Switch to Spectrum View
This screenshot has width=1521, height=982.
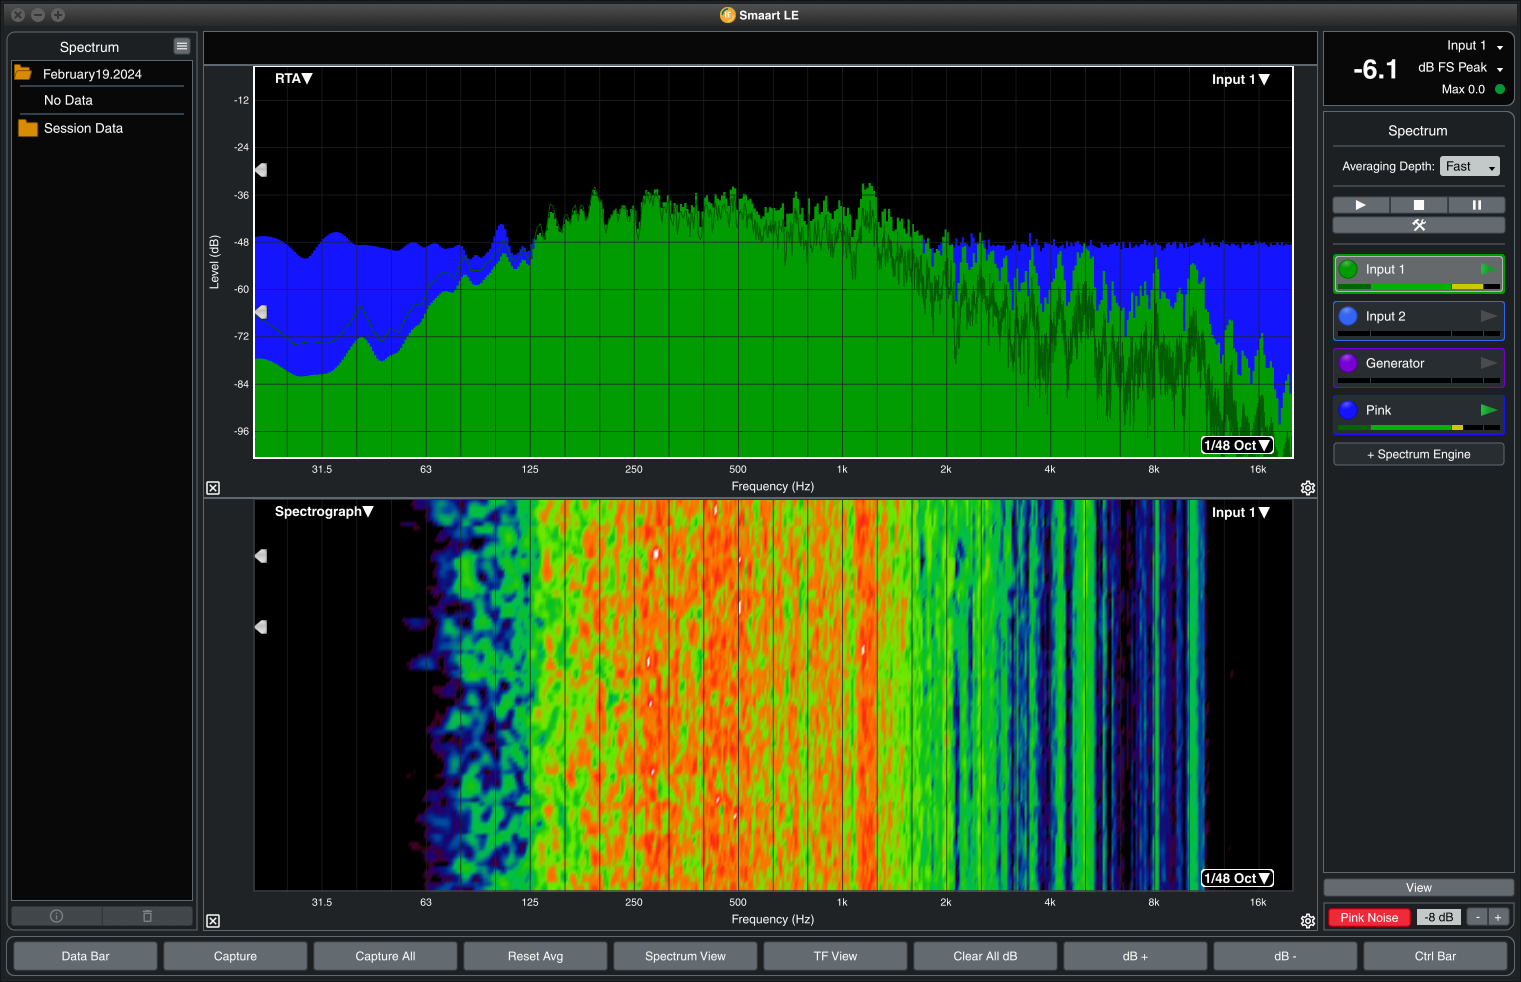[685, 956]
